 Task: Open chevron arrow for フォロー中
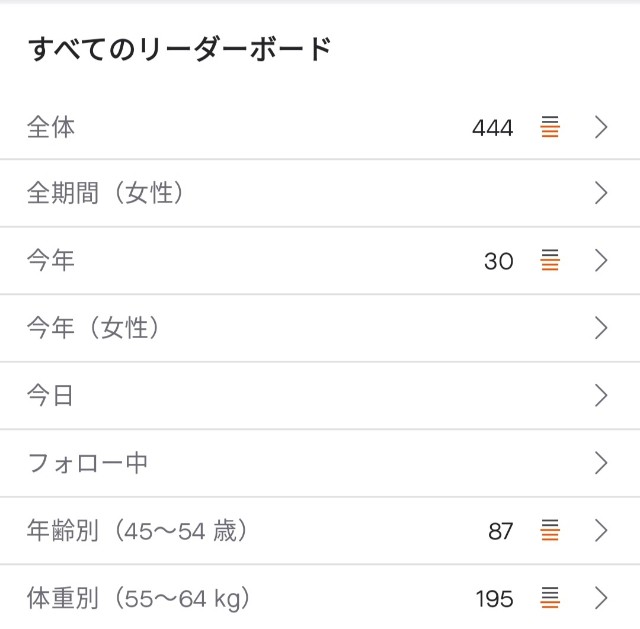coord(601,463)
